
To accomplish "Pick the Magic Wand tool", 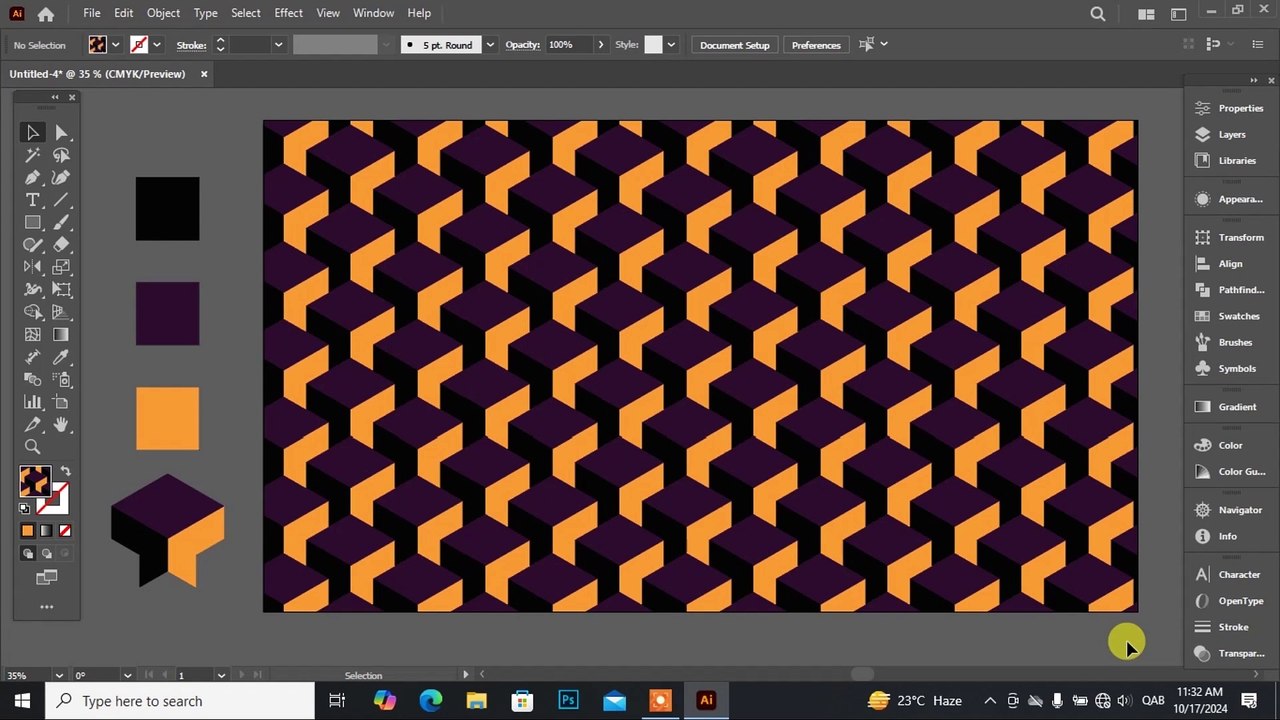I will click(32, 155).
